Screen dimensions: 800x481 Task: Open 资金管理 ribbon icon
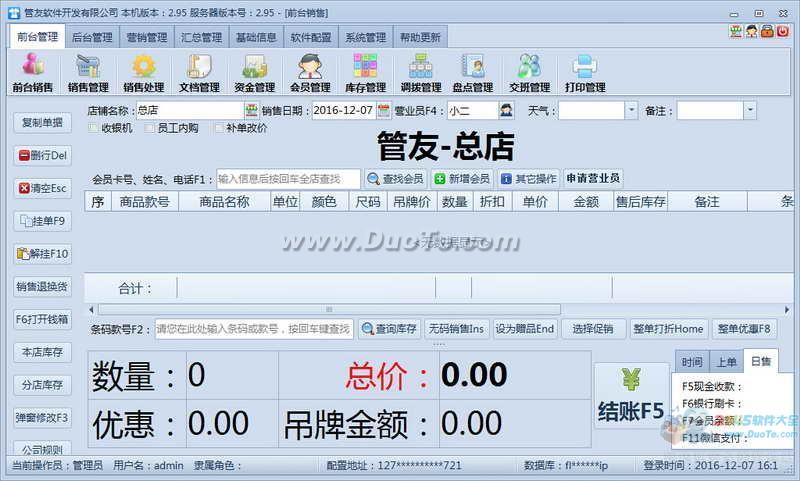255,72
